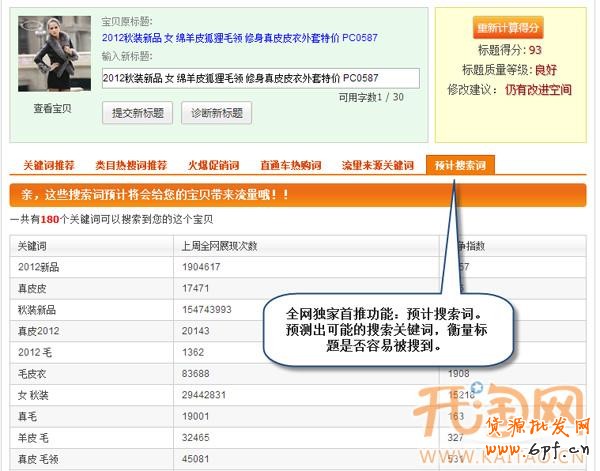Open the 查看宝贝 link
The width and height of the screenshot is (600, 471).
53,109
